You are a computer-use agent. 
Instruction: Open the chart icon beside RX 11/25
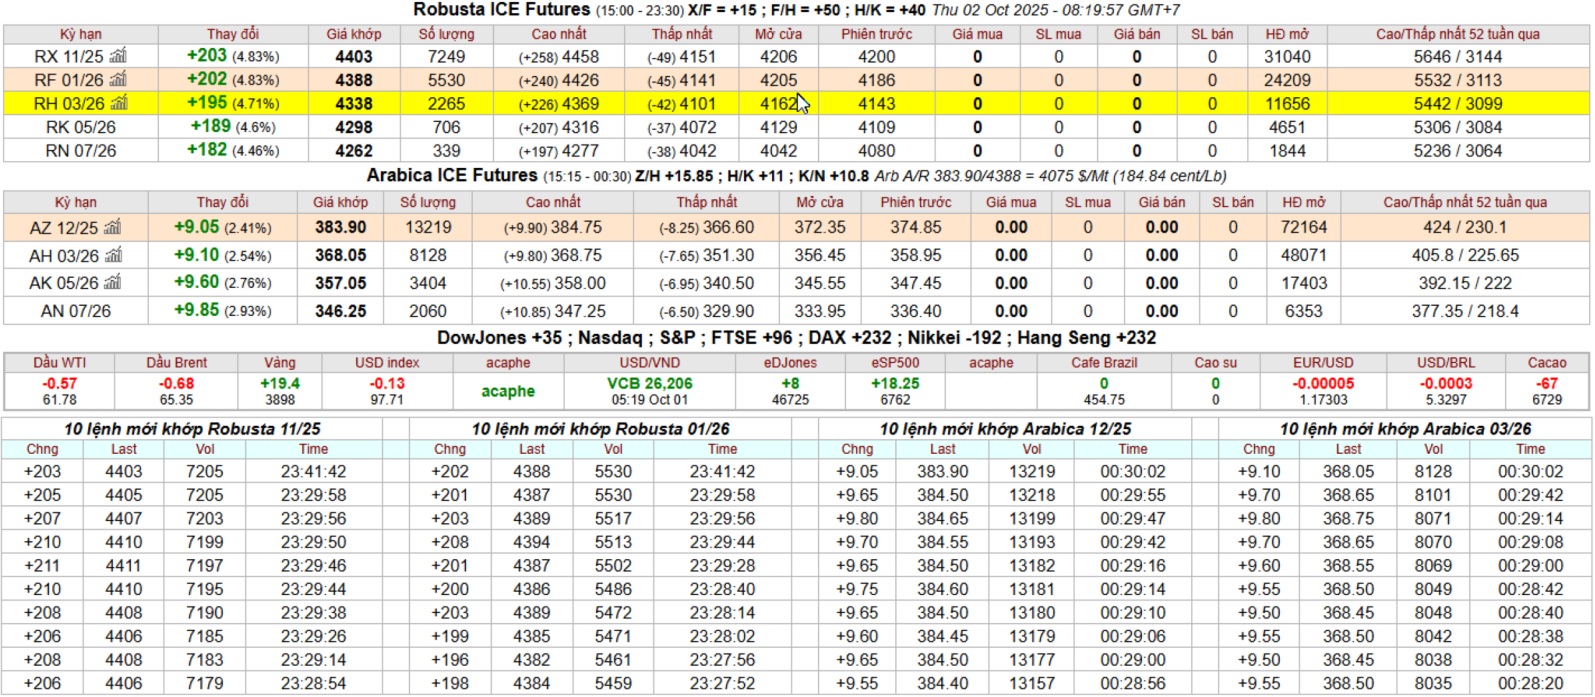tap(118, 56)
